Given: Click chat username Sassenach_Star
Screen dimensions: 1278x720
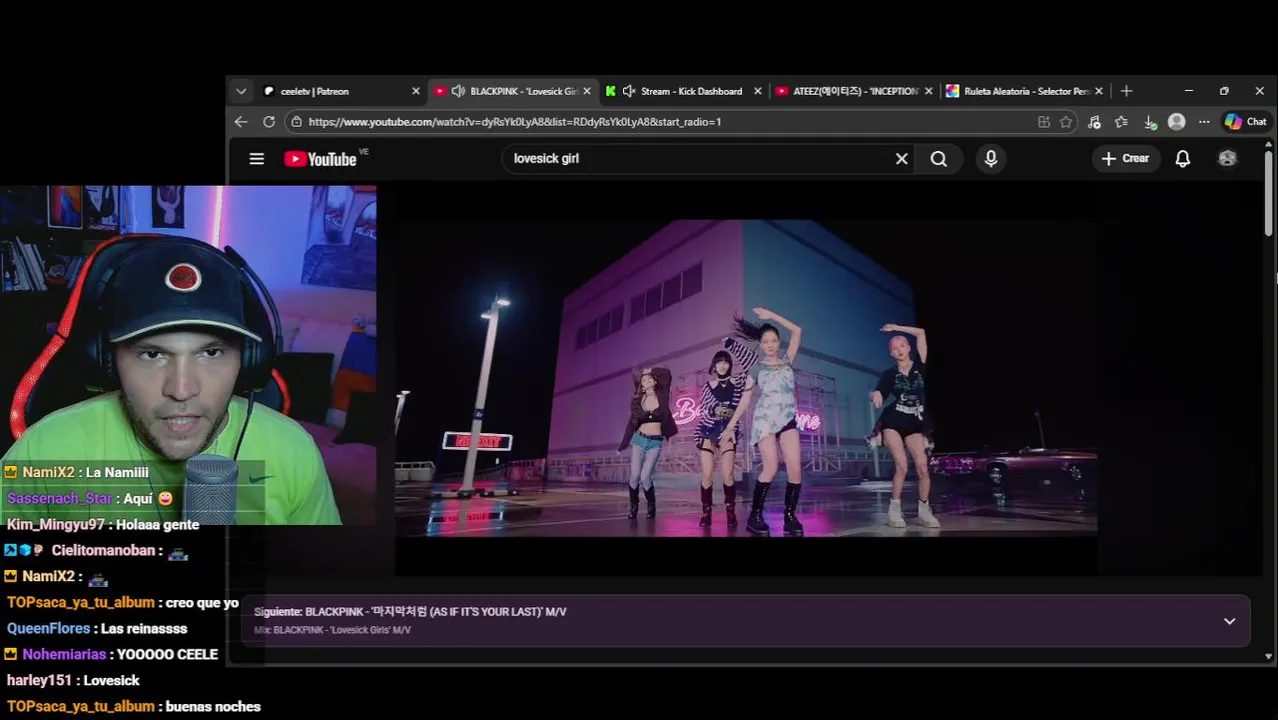Looking at the screenshot, I should coord(60,498).
